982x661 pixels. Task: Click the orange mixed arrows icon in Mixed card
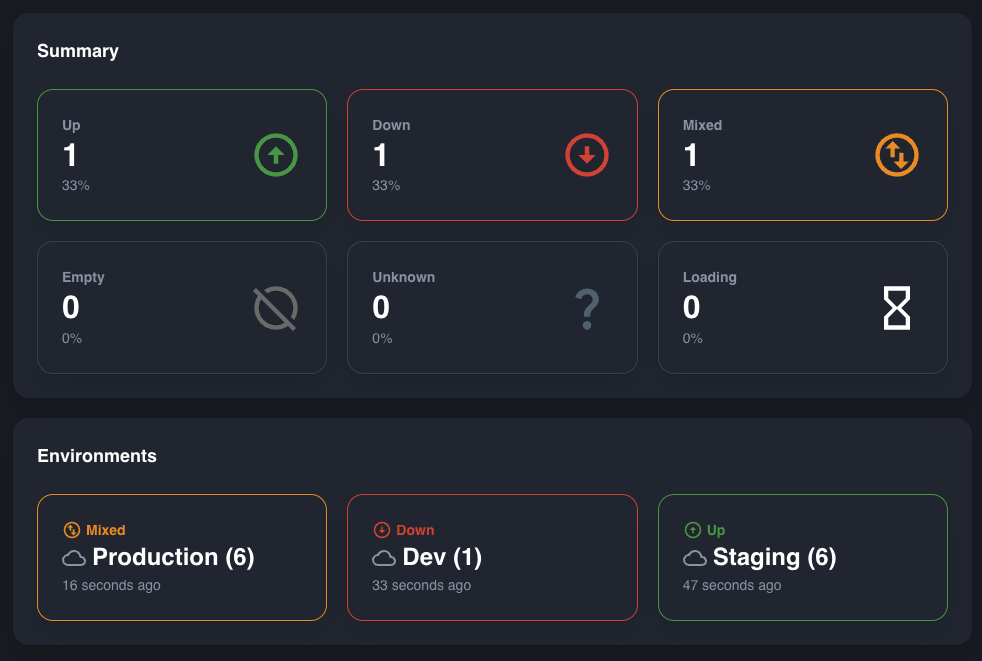(897, 155)
